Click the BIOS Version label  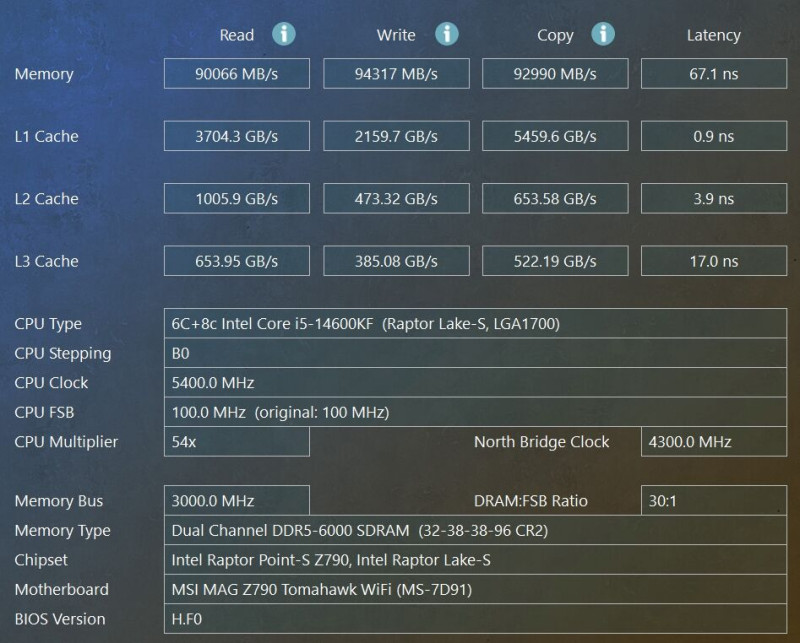point(60,619)
